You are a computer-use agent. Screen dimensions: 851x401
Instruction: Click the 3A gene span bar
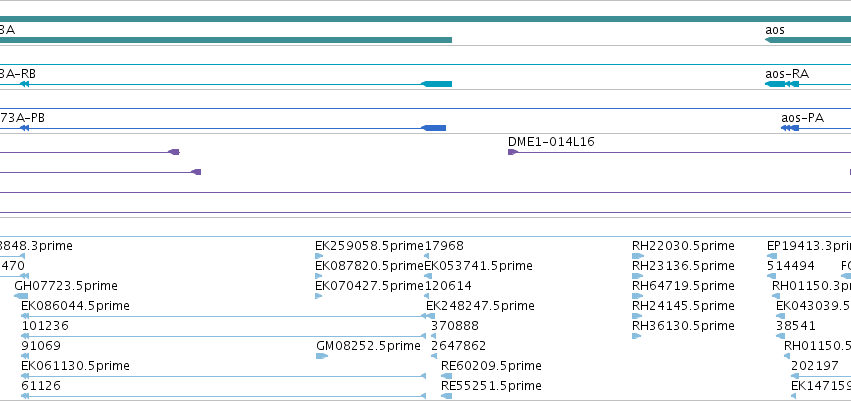point(226,40)
